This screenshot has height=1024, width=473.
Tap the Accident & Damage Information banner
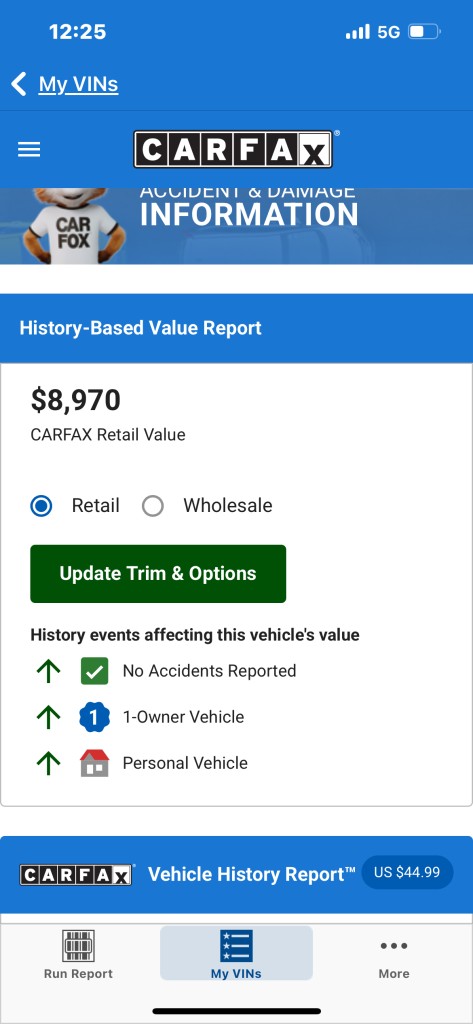pos(236,226)
